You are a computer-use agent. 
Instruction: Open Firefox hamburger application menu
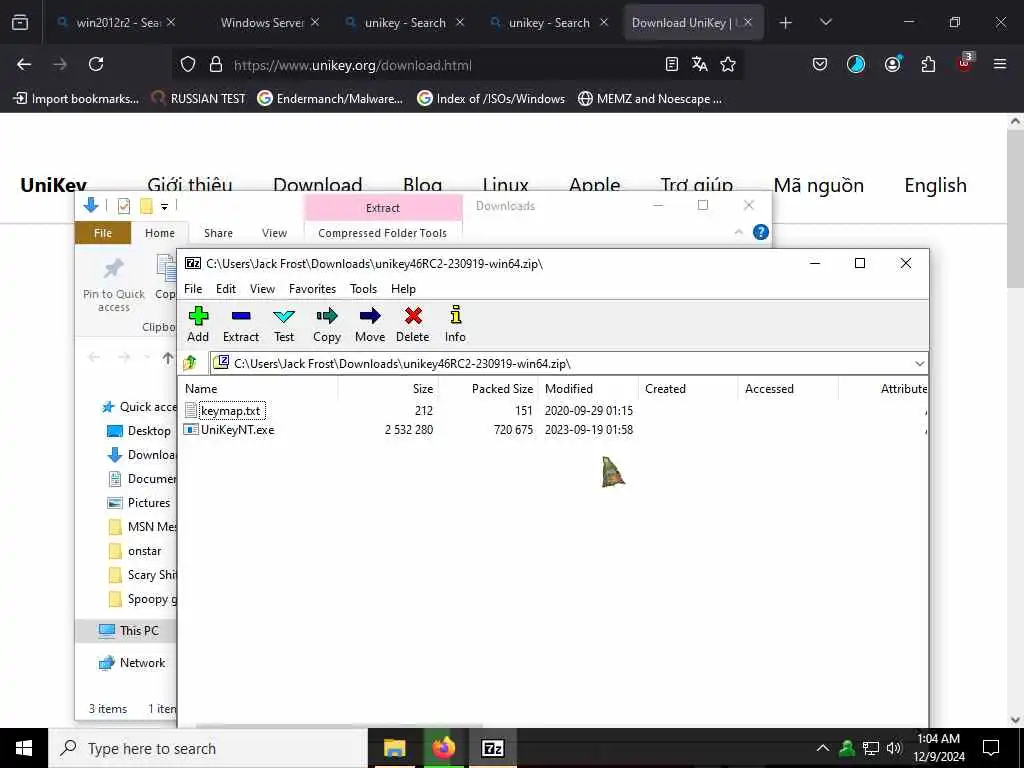tap(999, 64)
